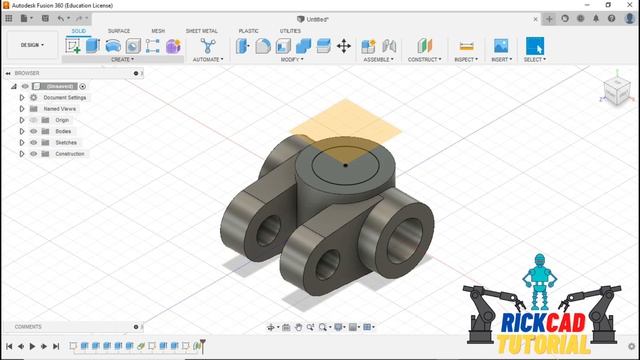Expand the Named Views node

click(x=22, y=109)
